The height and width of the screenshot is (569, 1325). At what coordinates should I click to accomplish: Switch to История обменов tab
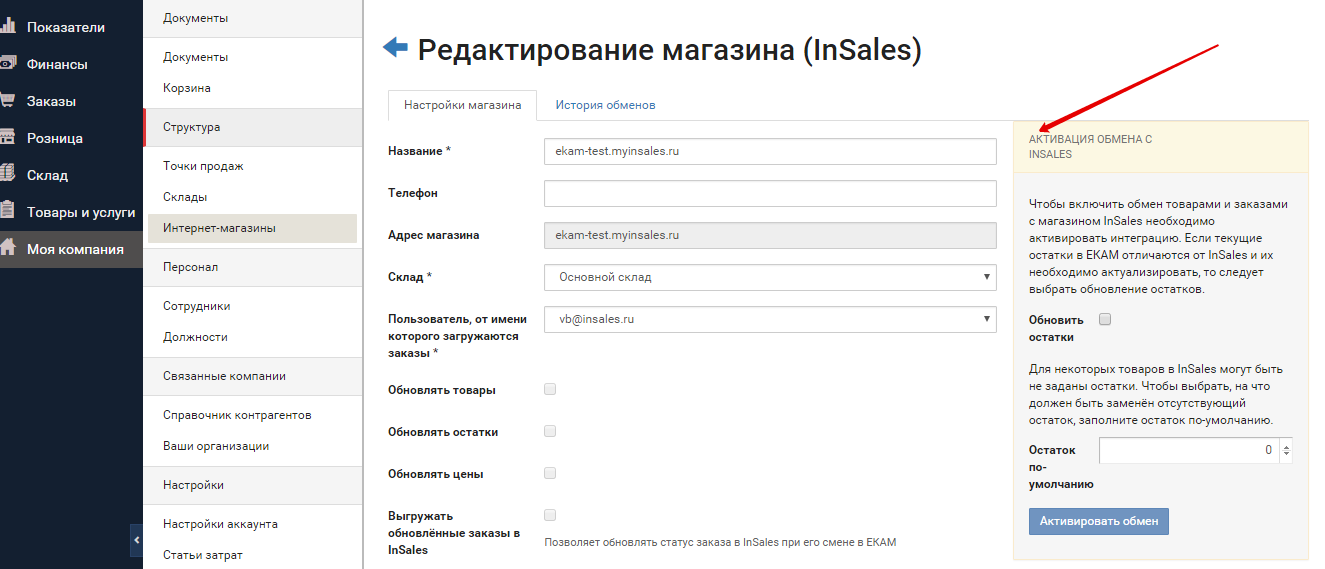click(606, 105)
